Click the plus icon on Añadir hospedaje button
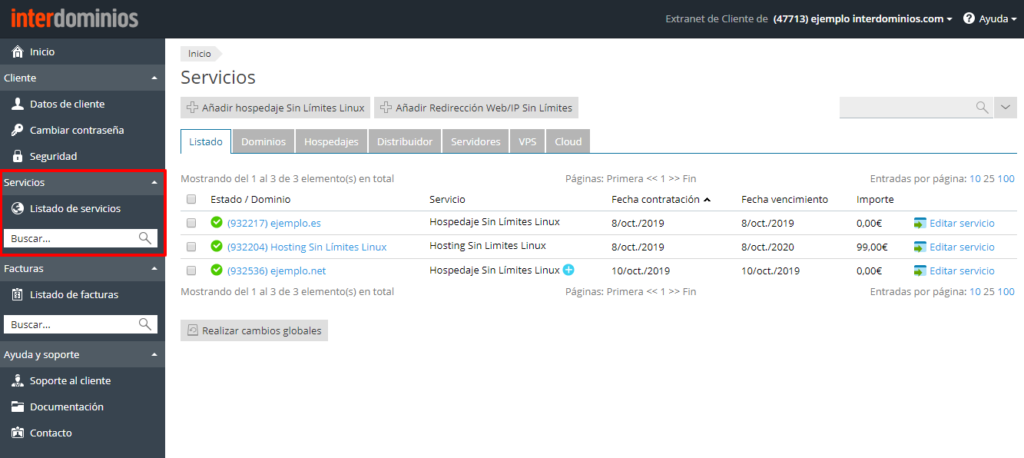Image resolution: width=1024 pixels, height=458 pixels. 192,107
